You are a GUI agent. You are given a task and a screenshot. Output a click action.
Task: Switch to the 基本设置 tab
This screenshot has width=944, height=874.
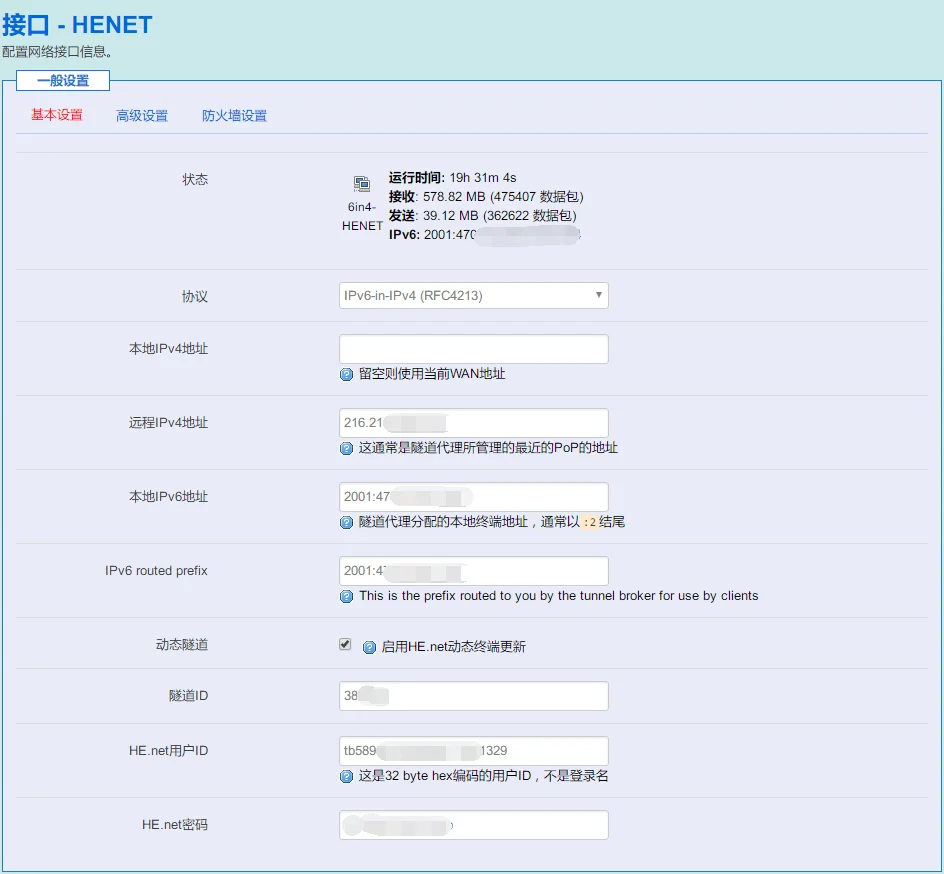57,115
